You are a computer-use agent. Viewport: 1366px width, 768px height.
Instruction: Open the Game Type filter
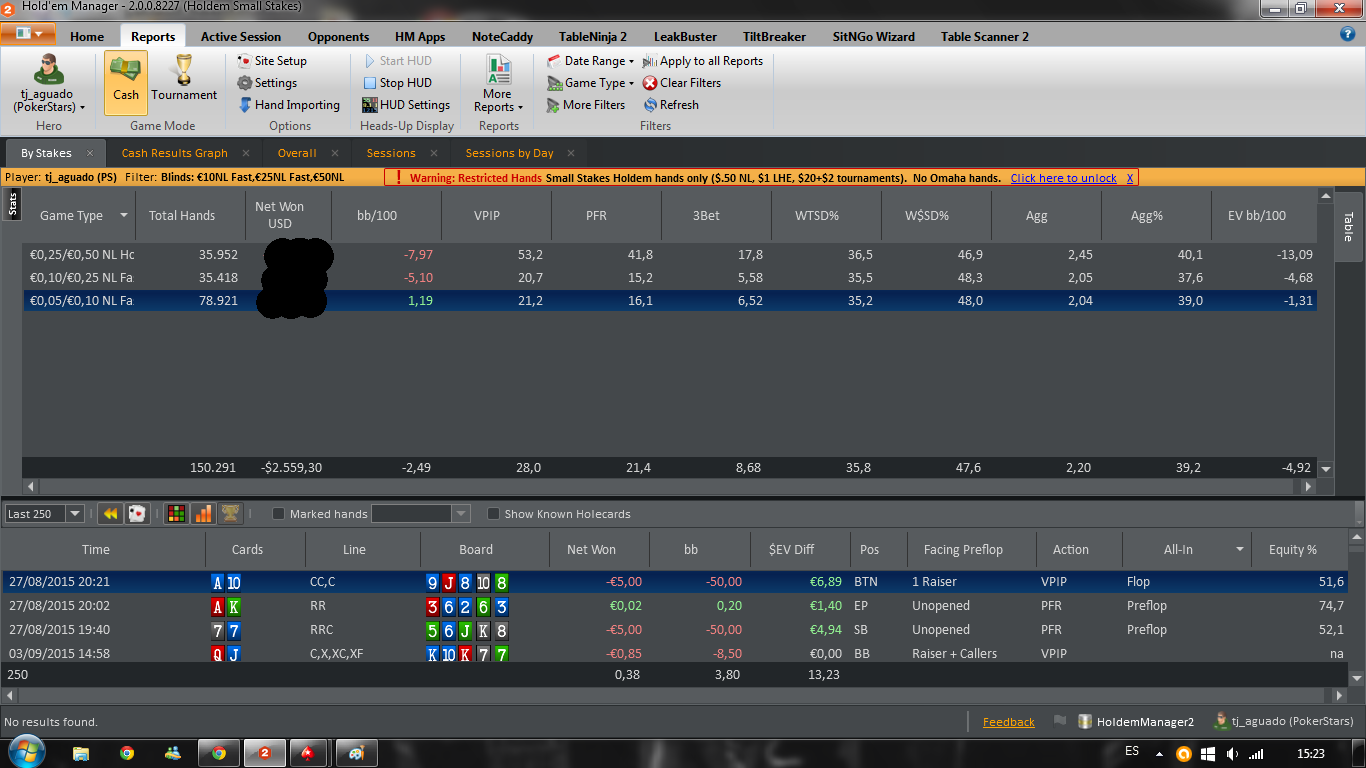tap(590, 83)
